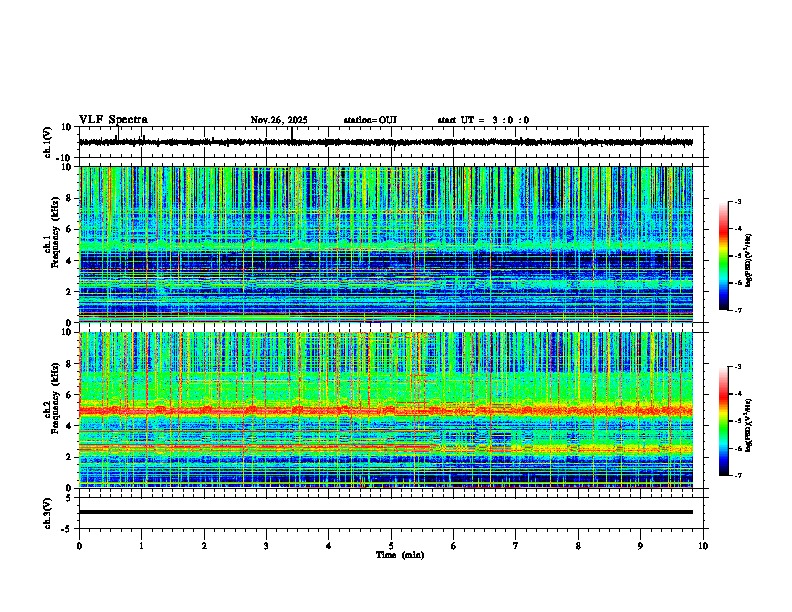Click the ch.1 voltage waveform trace
The width and height of the screenshot is (792, 612).
[x=385, y=142]
